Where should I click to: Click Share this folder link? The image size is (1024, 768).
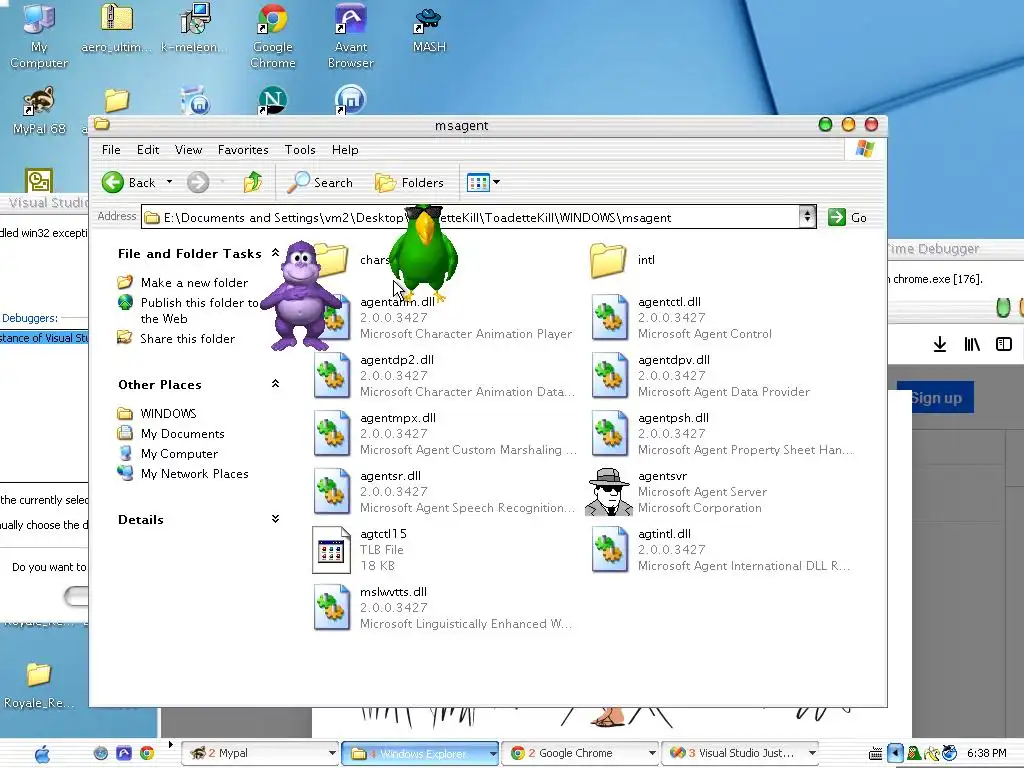[187, 338]
